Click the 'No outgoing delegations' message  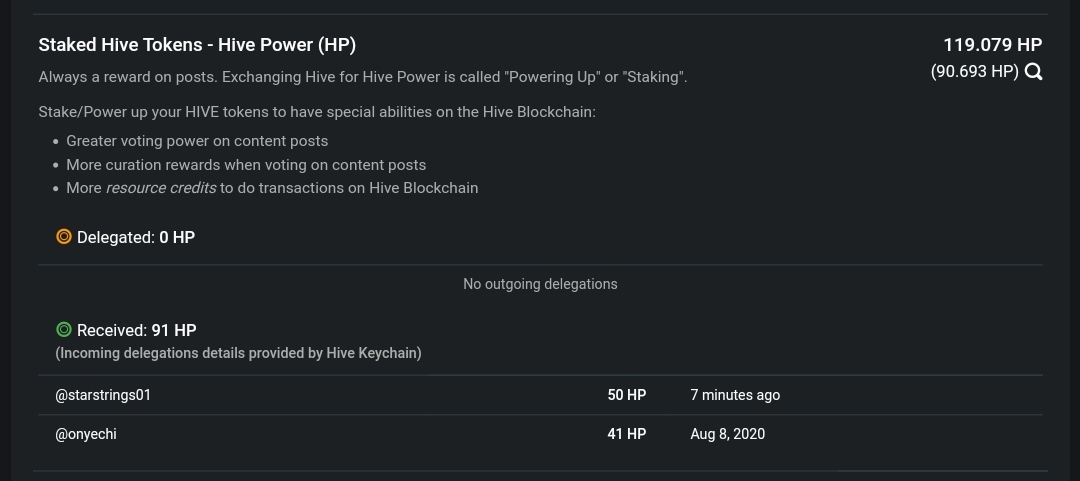pyautogui.click(x=540, y=284)
